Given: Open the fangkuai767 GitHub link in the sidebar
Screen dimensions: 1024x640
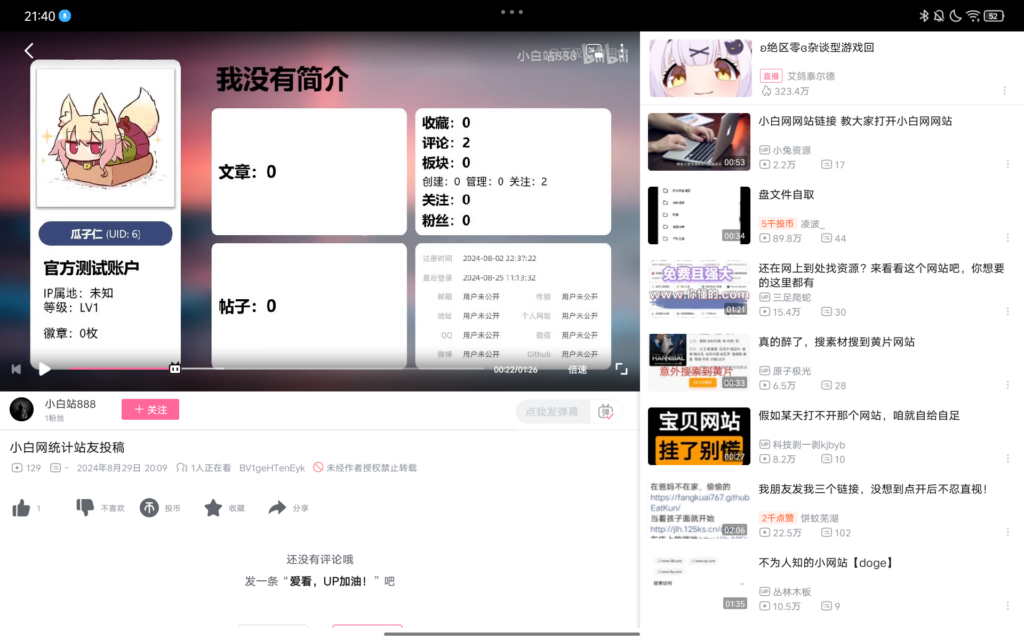Looking at the screenshot, I should click(700, 497).
